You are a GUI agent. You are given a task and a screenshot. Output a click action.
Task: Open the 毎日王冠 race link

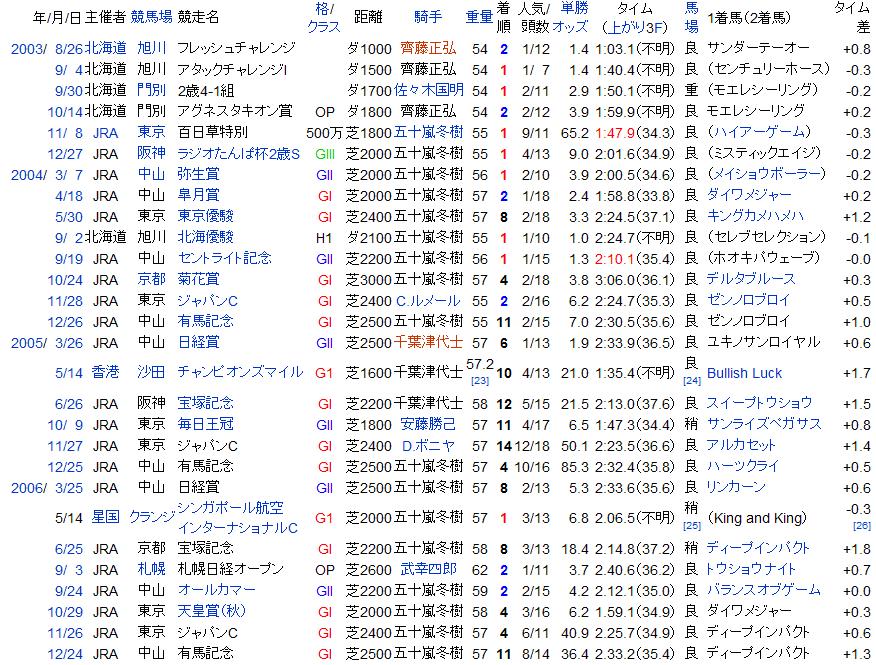(206, 424)
